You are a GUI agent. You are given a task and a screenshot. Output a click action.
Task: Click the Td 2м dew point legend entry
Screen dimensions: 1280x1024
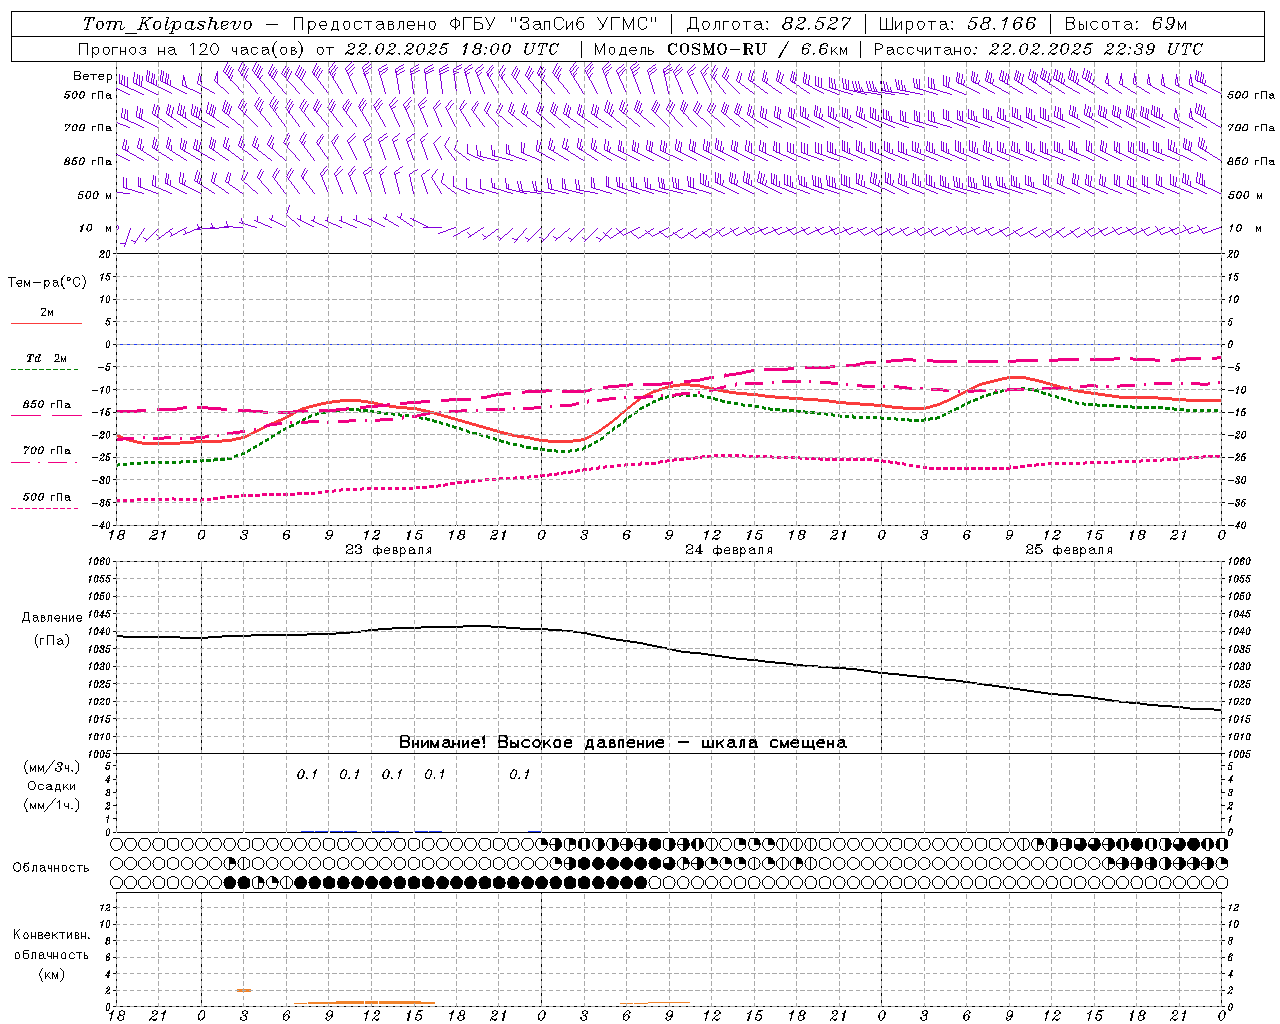46,358
